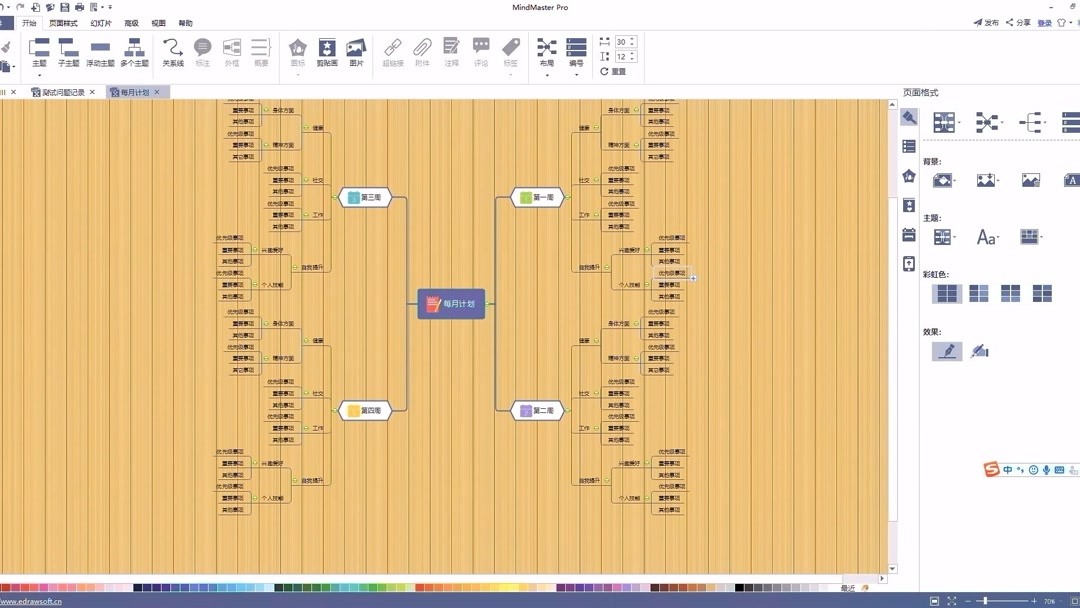The image size is (1080, 608).
Task: Attach a file using the 附件 icon
Action: point(421,50)
